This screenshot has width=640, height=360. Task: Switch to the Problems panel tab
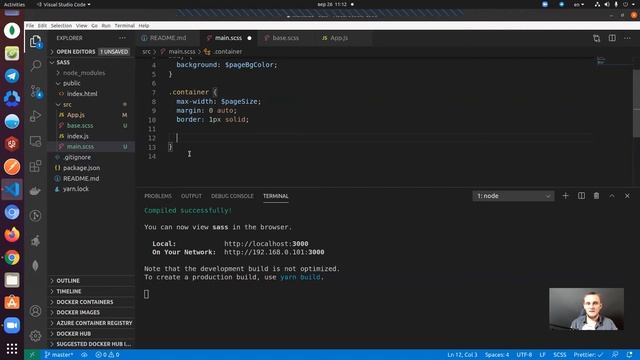[x=158, y=196]
